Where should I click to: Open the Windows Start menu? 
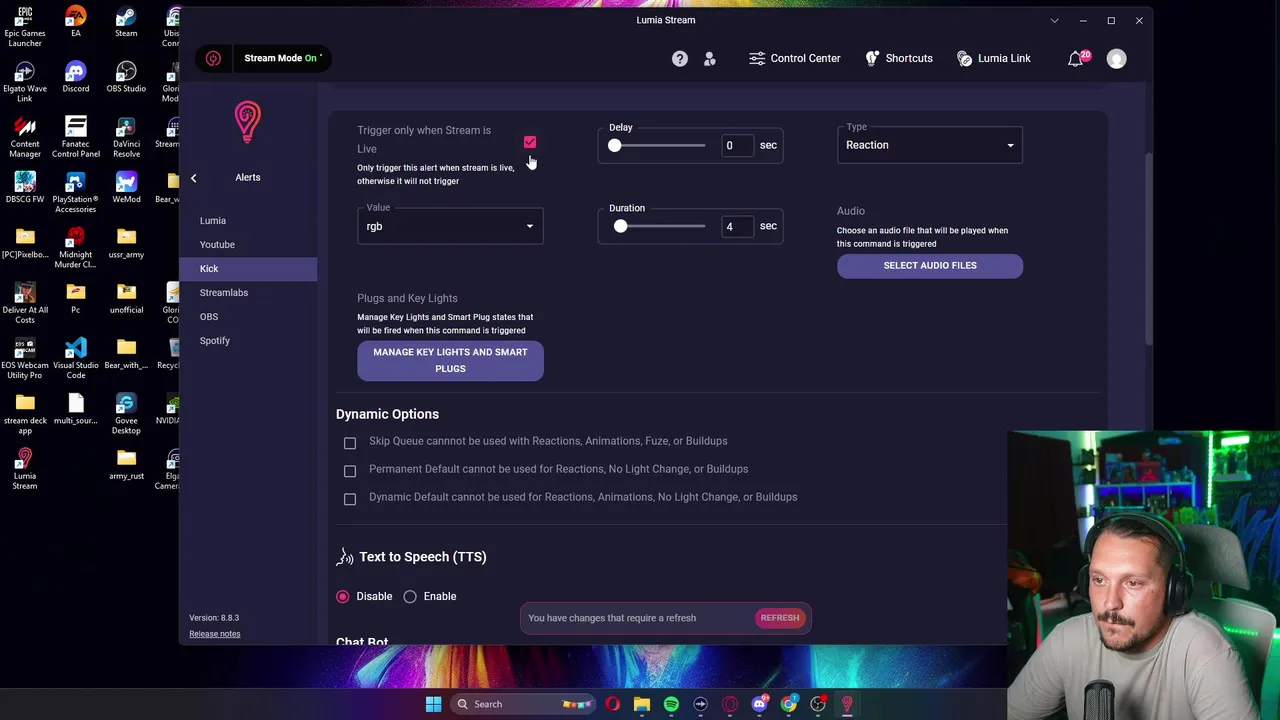tap(433, 704)
